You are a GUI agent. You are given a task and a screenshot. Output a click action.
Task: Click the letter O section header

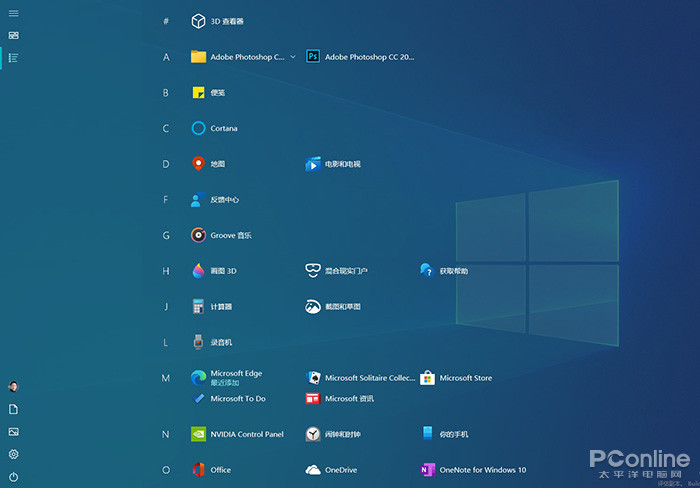pyautogui.click(x=166, y=470)
